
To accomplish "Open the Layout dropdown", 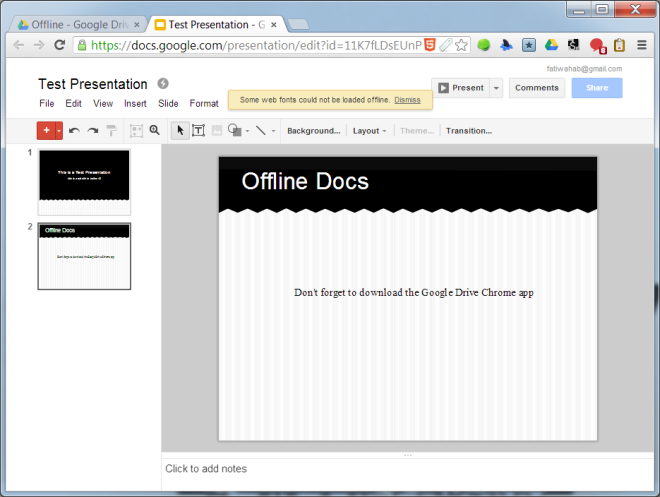I will tap(369, 131).
